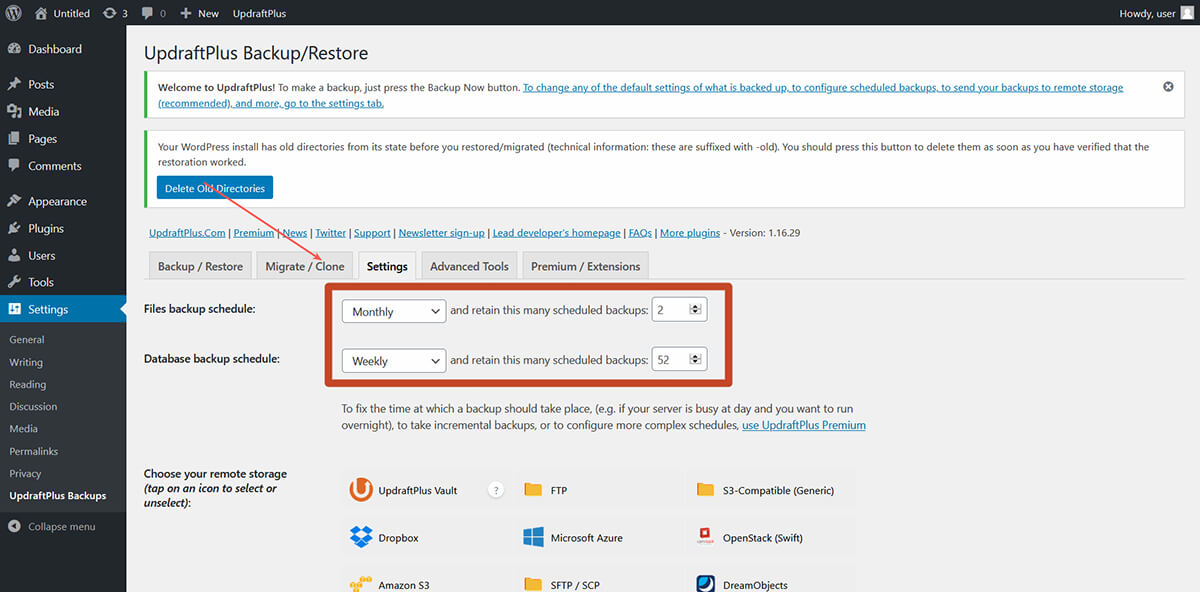Open the + New menu in admin bar

[200, 13]
